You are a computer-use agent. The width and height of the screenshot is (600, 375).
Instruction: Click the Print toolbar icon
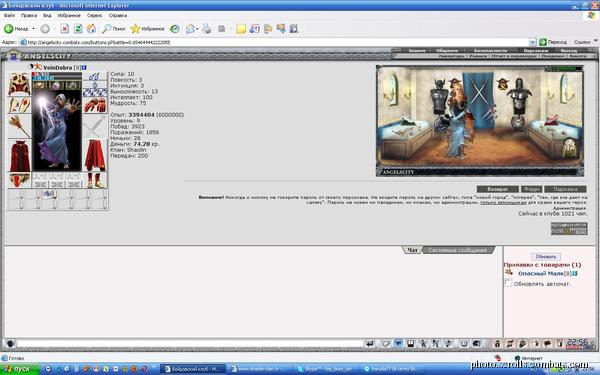[x=207, y=29]
